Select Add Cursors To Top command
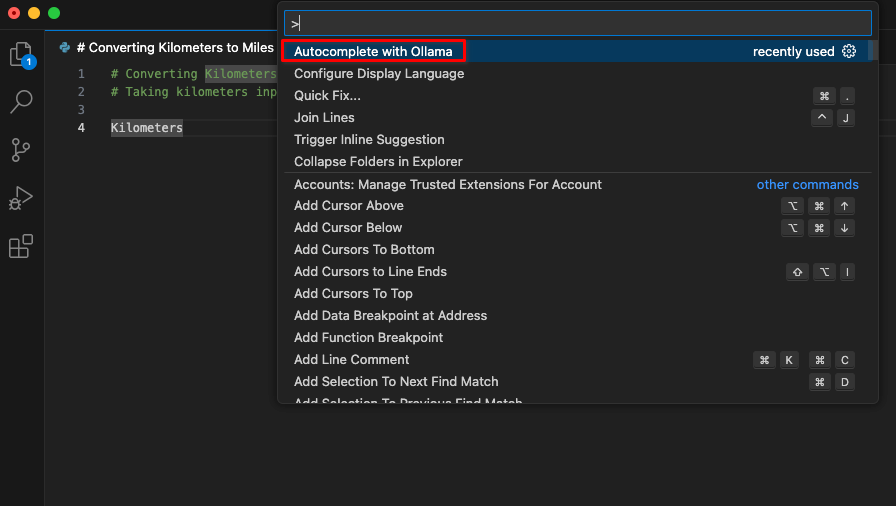 pos(578,294)
